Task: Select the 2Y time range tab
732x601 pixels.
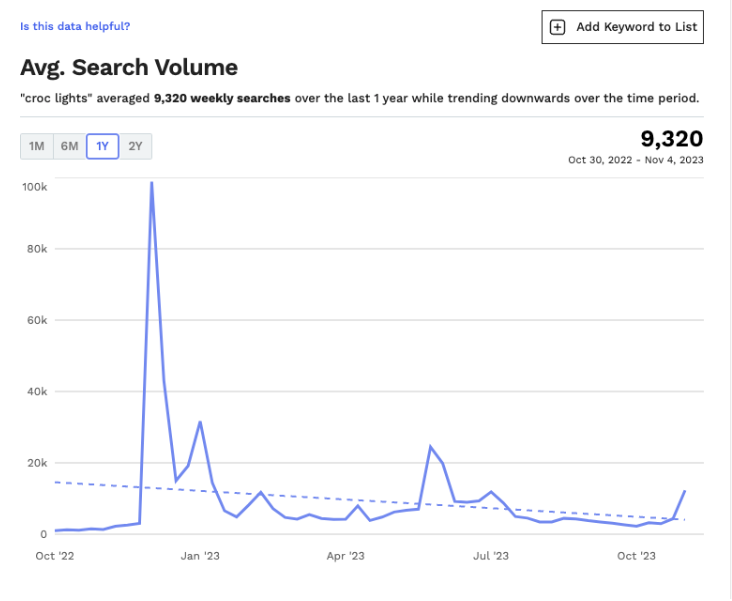Action: (135, 147)
